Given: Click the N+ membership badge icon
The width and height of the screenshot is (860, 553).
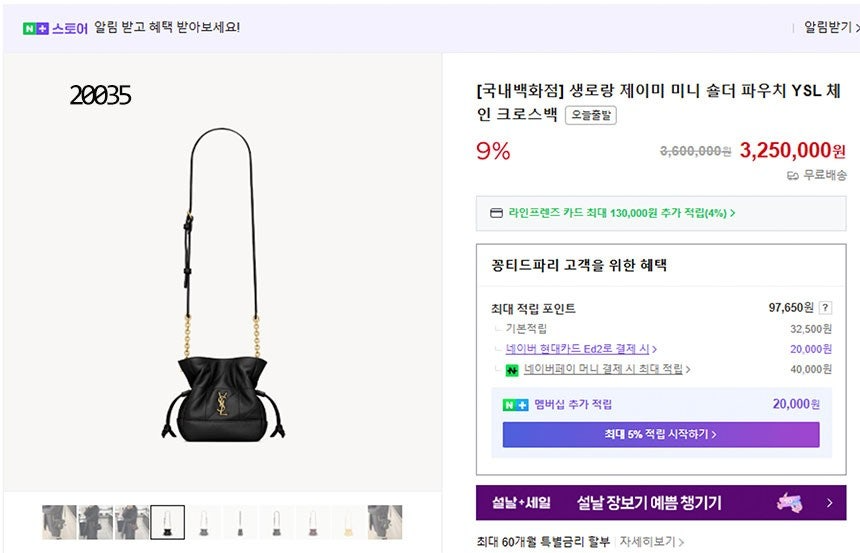Looking at the screenshot, I should point(515,405).
